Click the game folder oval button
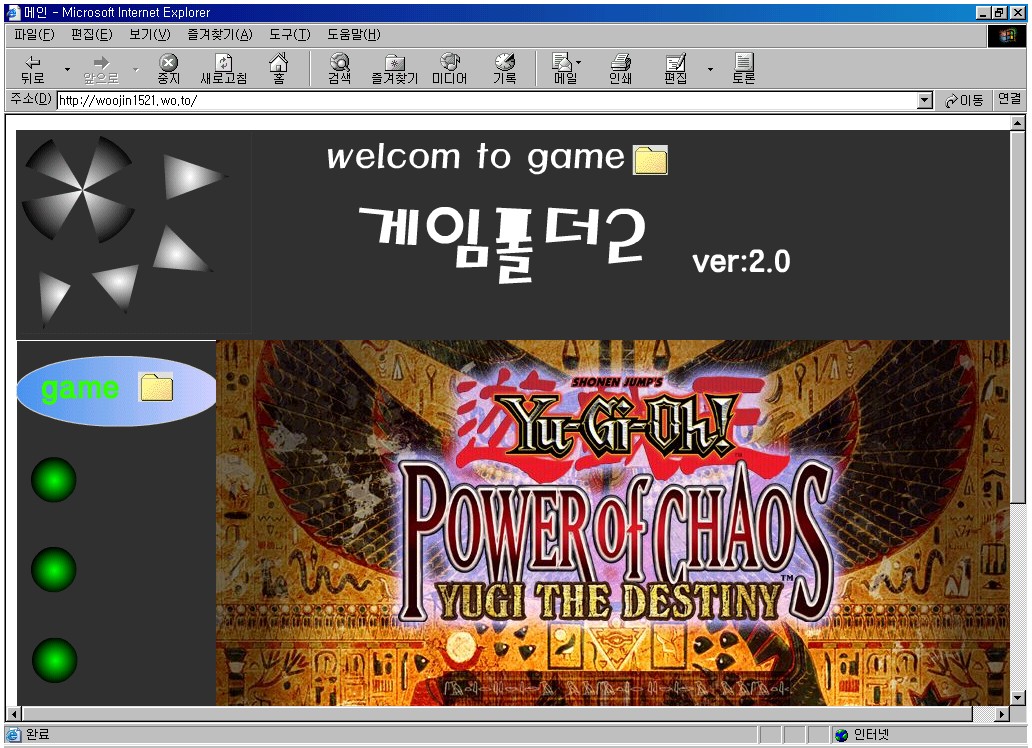This screenshot has width=1032, height=748. [x=116, y=390]
